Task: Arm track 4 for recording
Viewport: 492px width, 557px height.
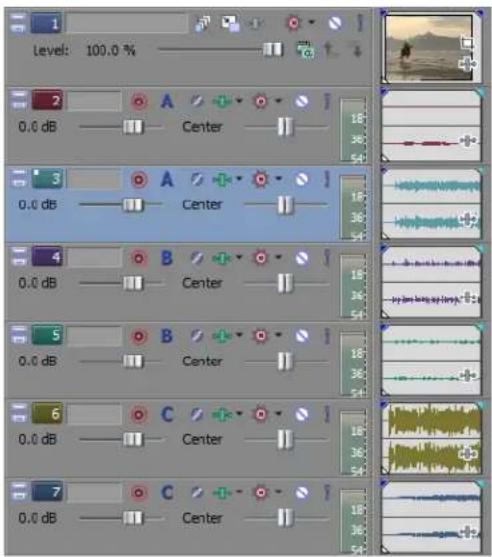Action: 139,258
